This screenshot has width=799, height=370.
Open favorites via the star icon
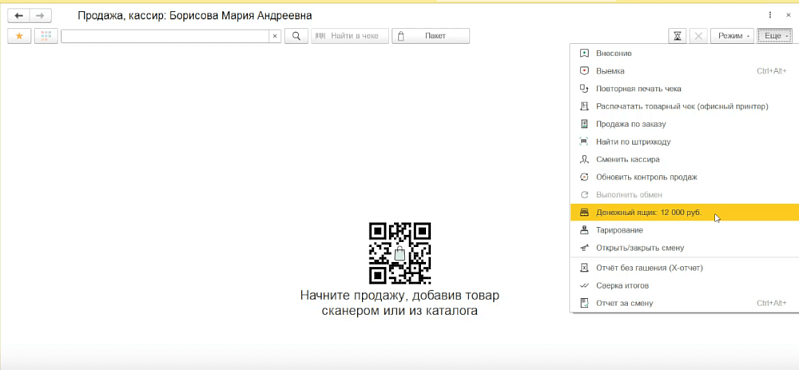click(19, 36)
